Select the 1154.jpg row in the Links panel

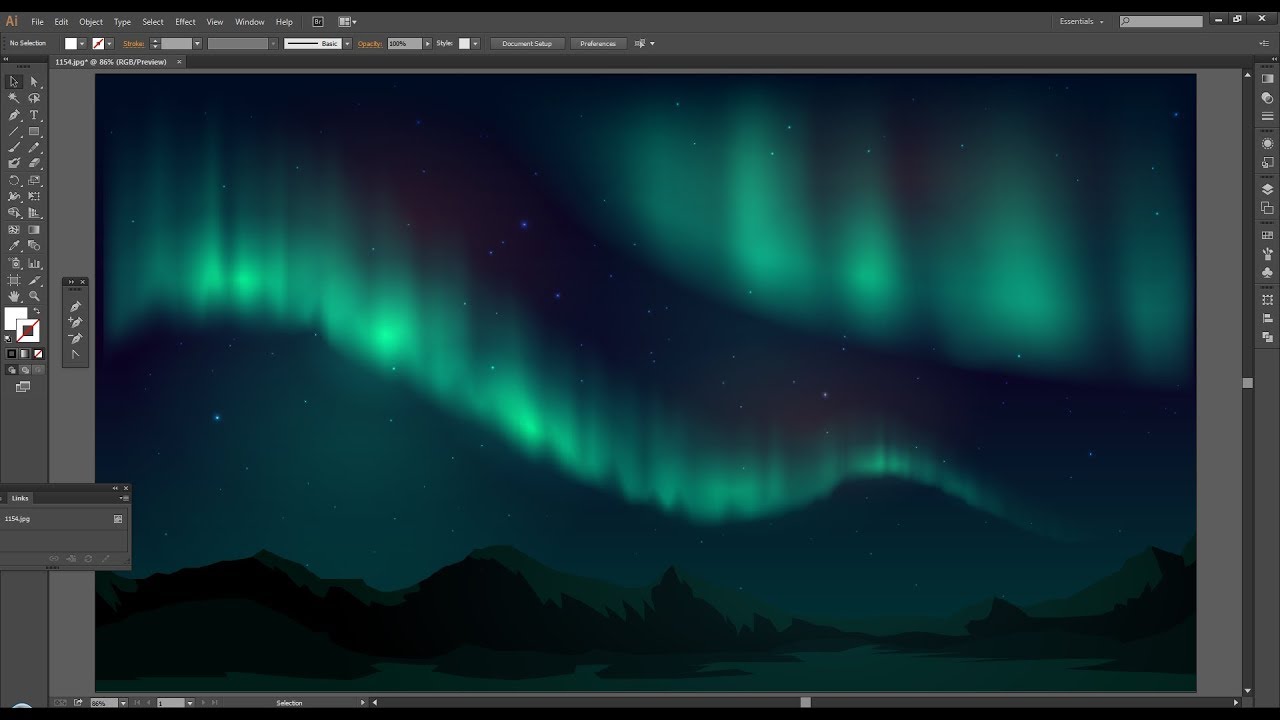point(64,519)
